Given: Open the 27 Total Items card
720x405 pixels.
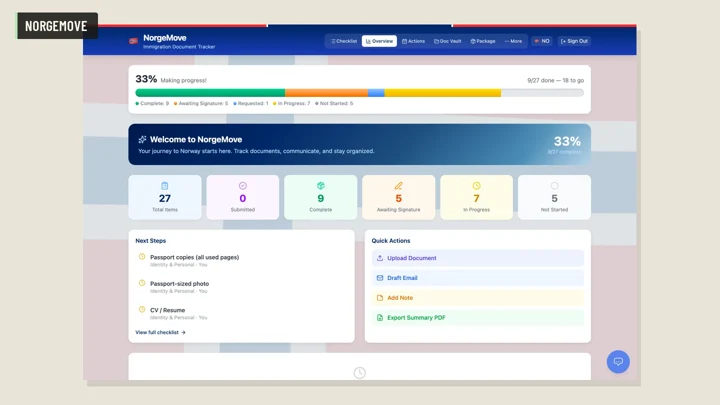Looking at the screenshot, I should [x=165, y=197].
